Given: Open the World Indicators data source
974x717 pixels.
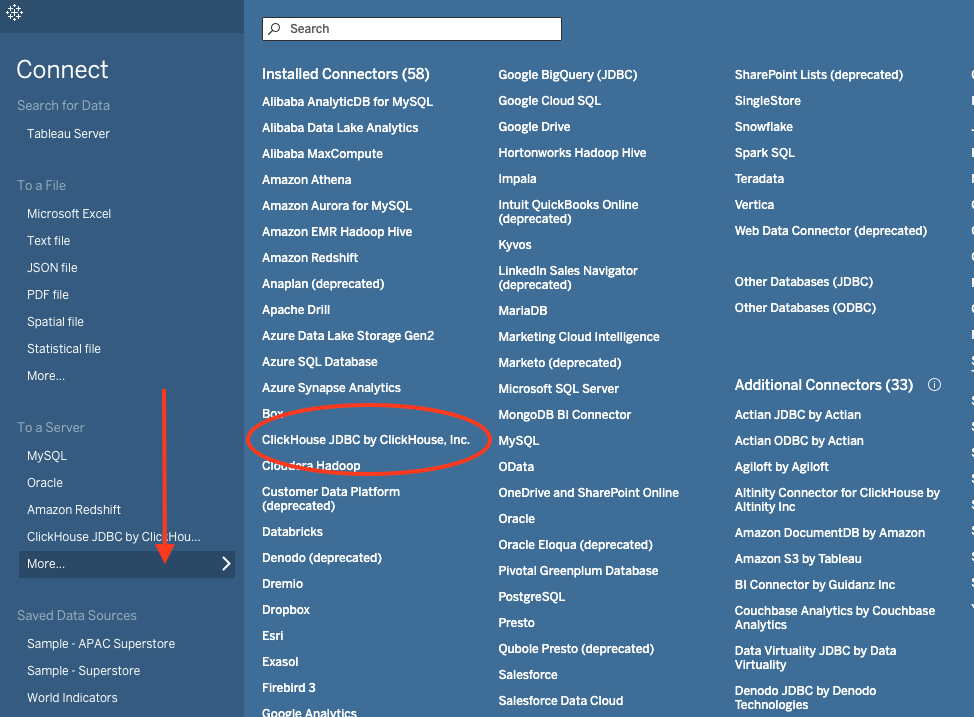Looking at the screenshot, I should tap(72, 698).
